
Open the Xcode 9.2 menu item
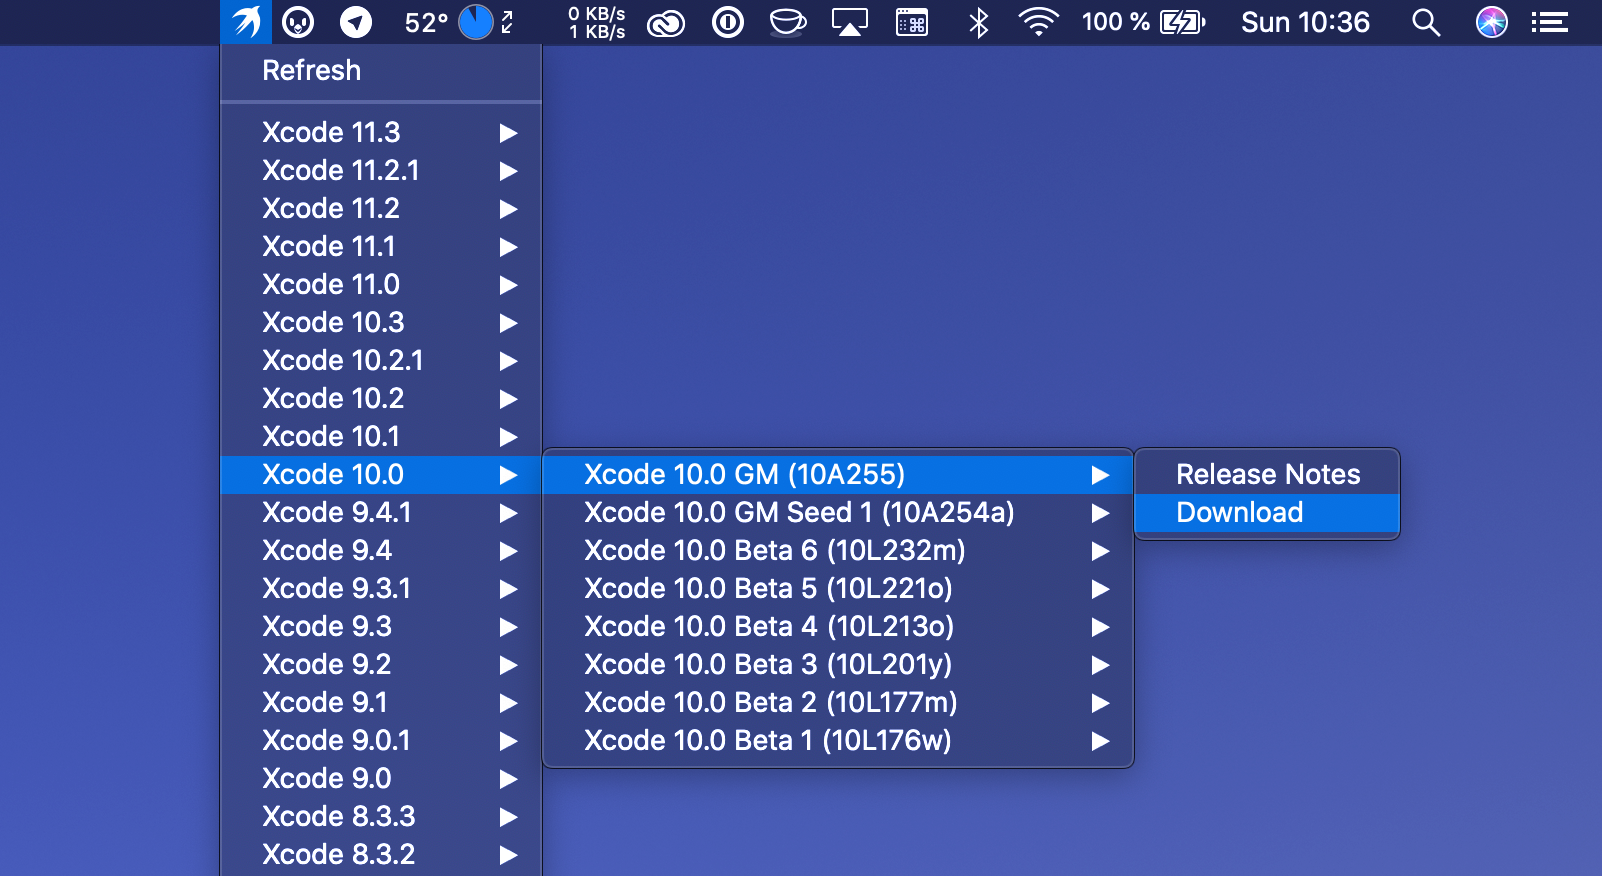pyautogui.click(x=381, y=665)
